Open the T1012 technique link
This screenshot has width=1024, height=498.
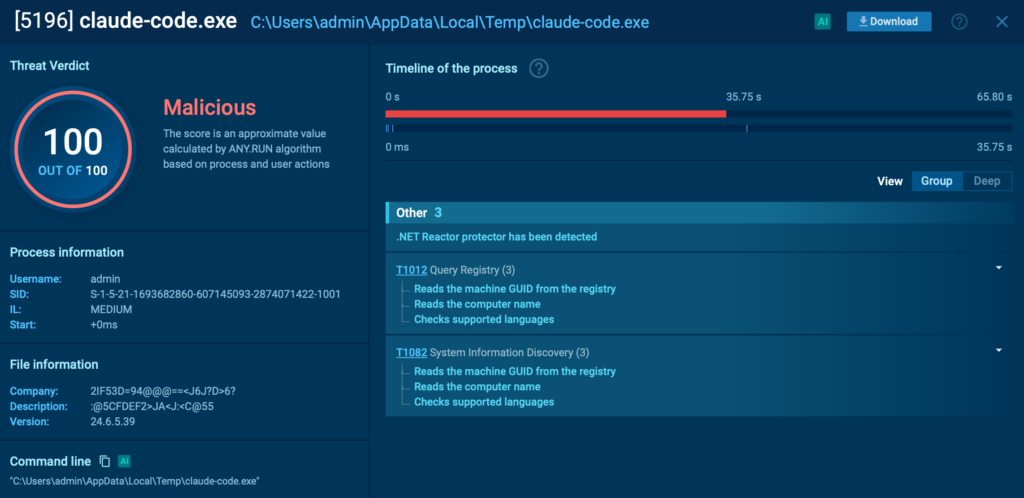point(411,270)
